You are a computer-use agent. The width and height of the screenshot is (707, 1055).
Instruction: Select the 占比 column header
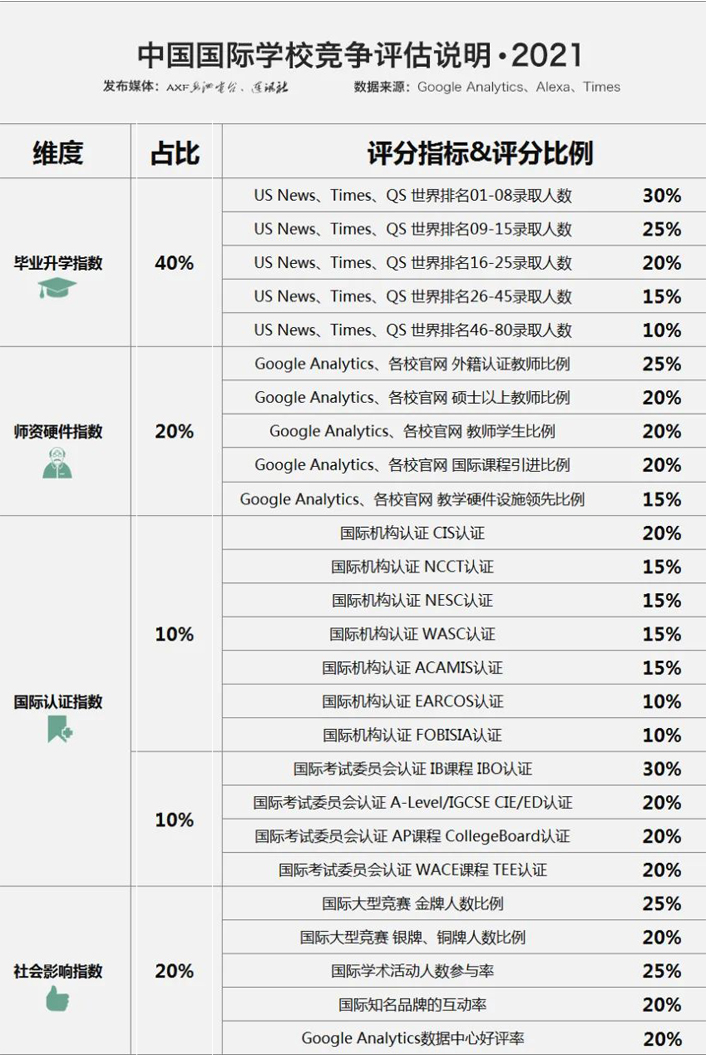coord(175,153)
